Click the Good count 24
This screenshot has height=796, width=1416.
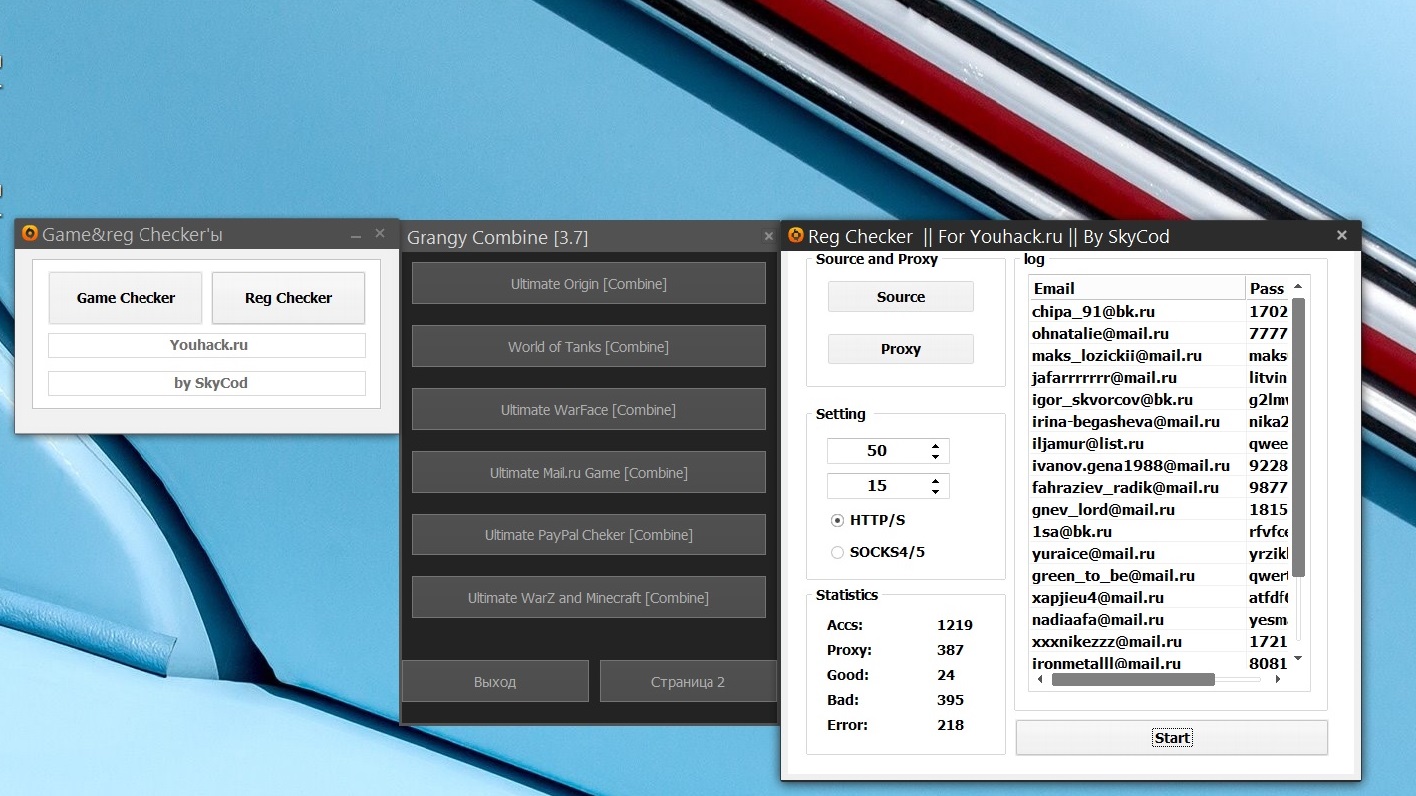point(946,675)
